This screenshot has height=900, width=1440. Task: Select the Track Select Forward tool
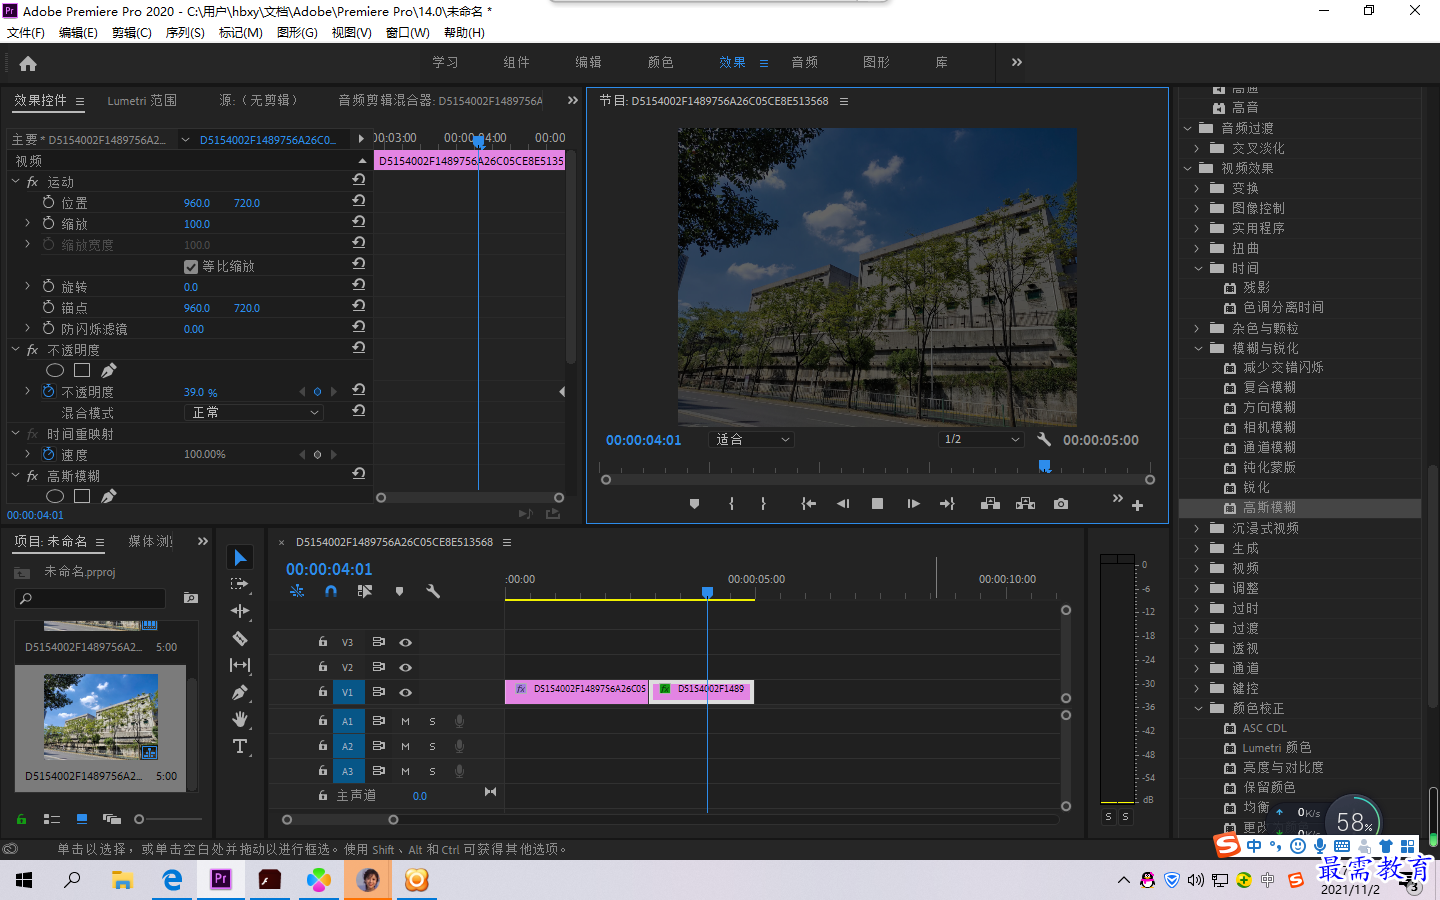point(240,584)
